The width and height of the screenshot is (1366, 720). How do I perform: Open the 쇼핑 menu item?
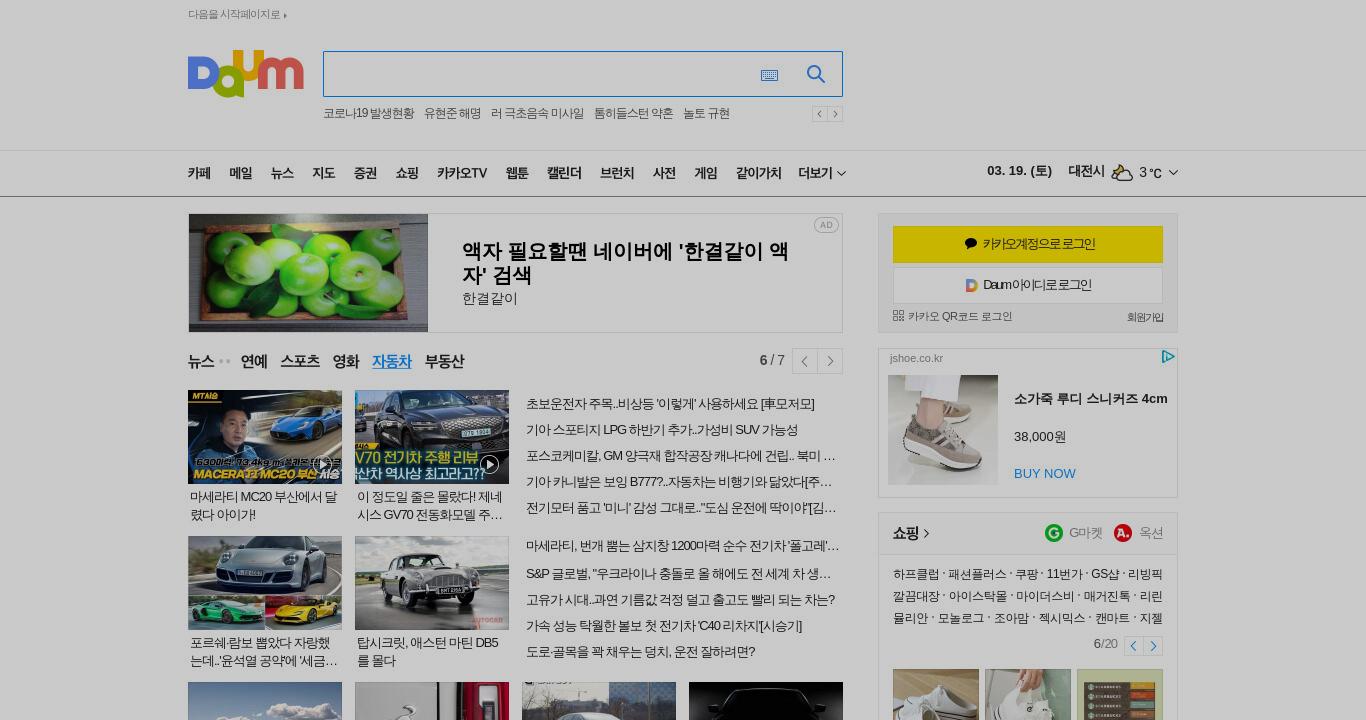click(x=407, y=173)
